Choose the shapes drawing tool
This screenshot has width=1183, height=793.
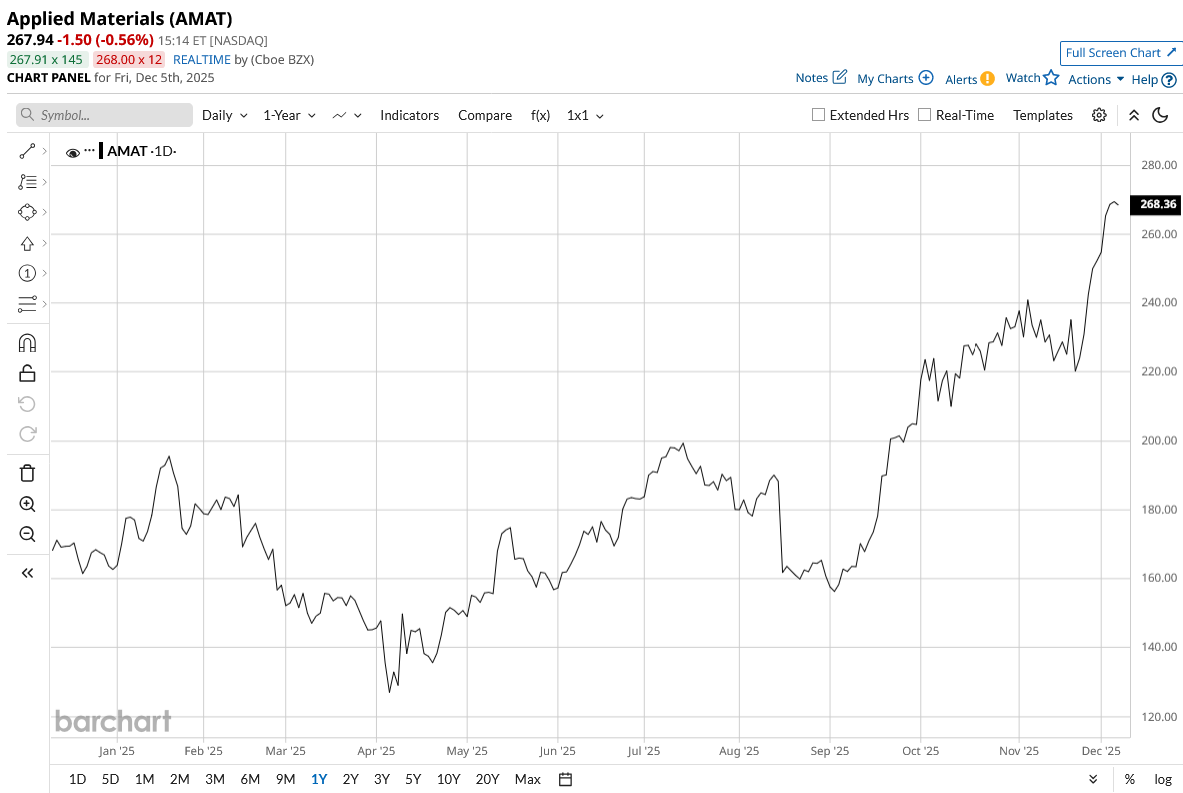coord(27,212)
